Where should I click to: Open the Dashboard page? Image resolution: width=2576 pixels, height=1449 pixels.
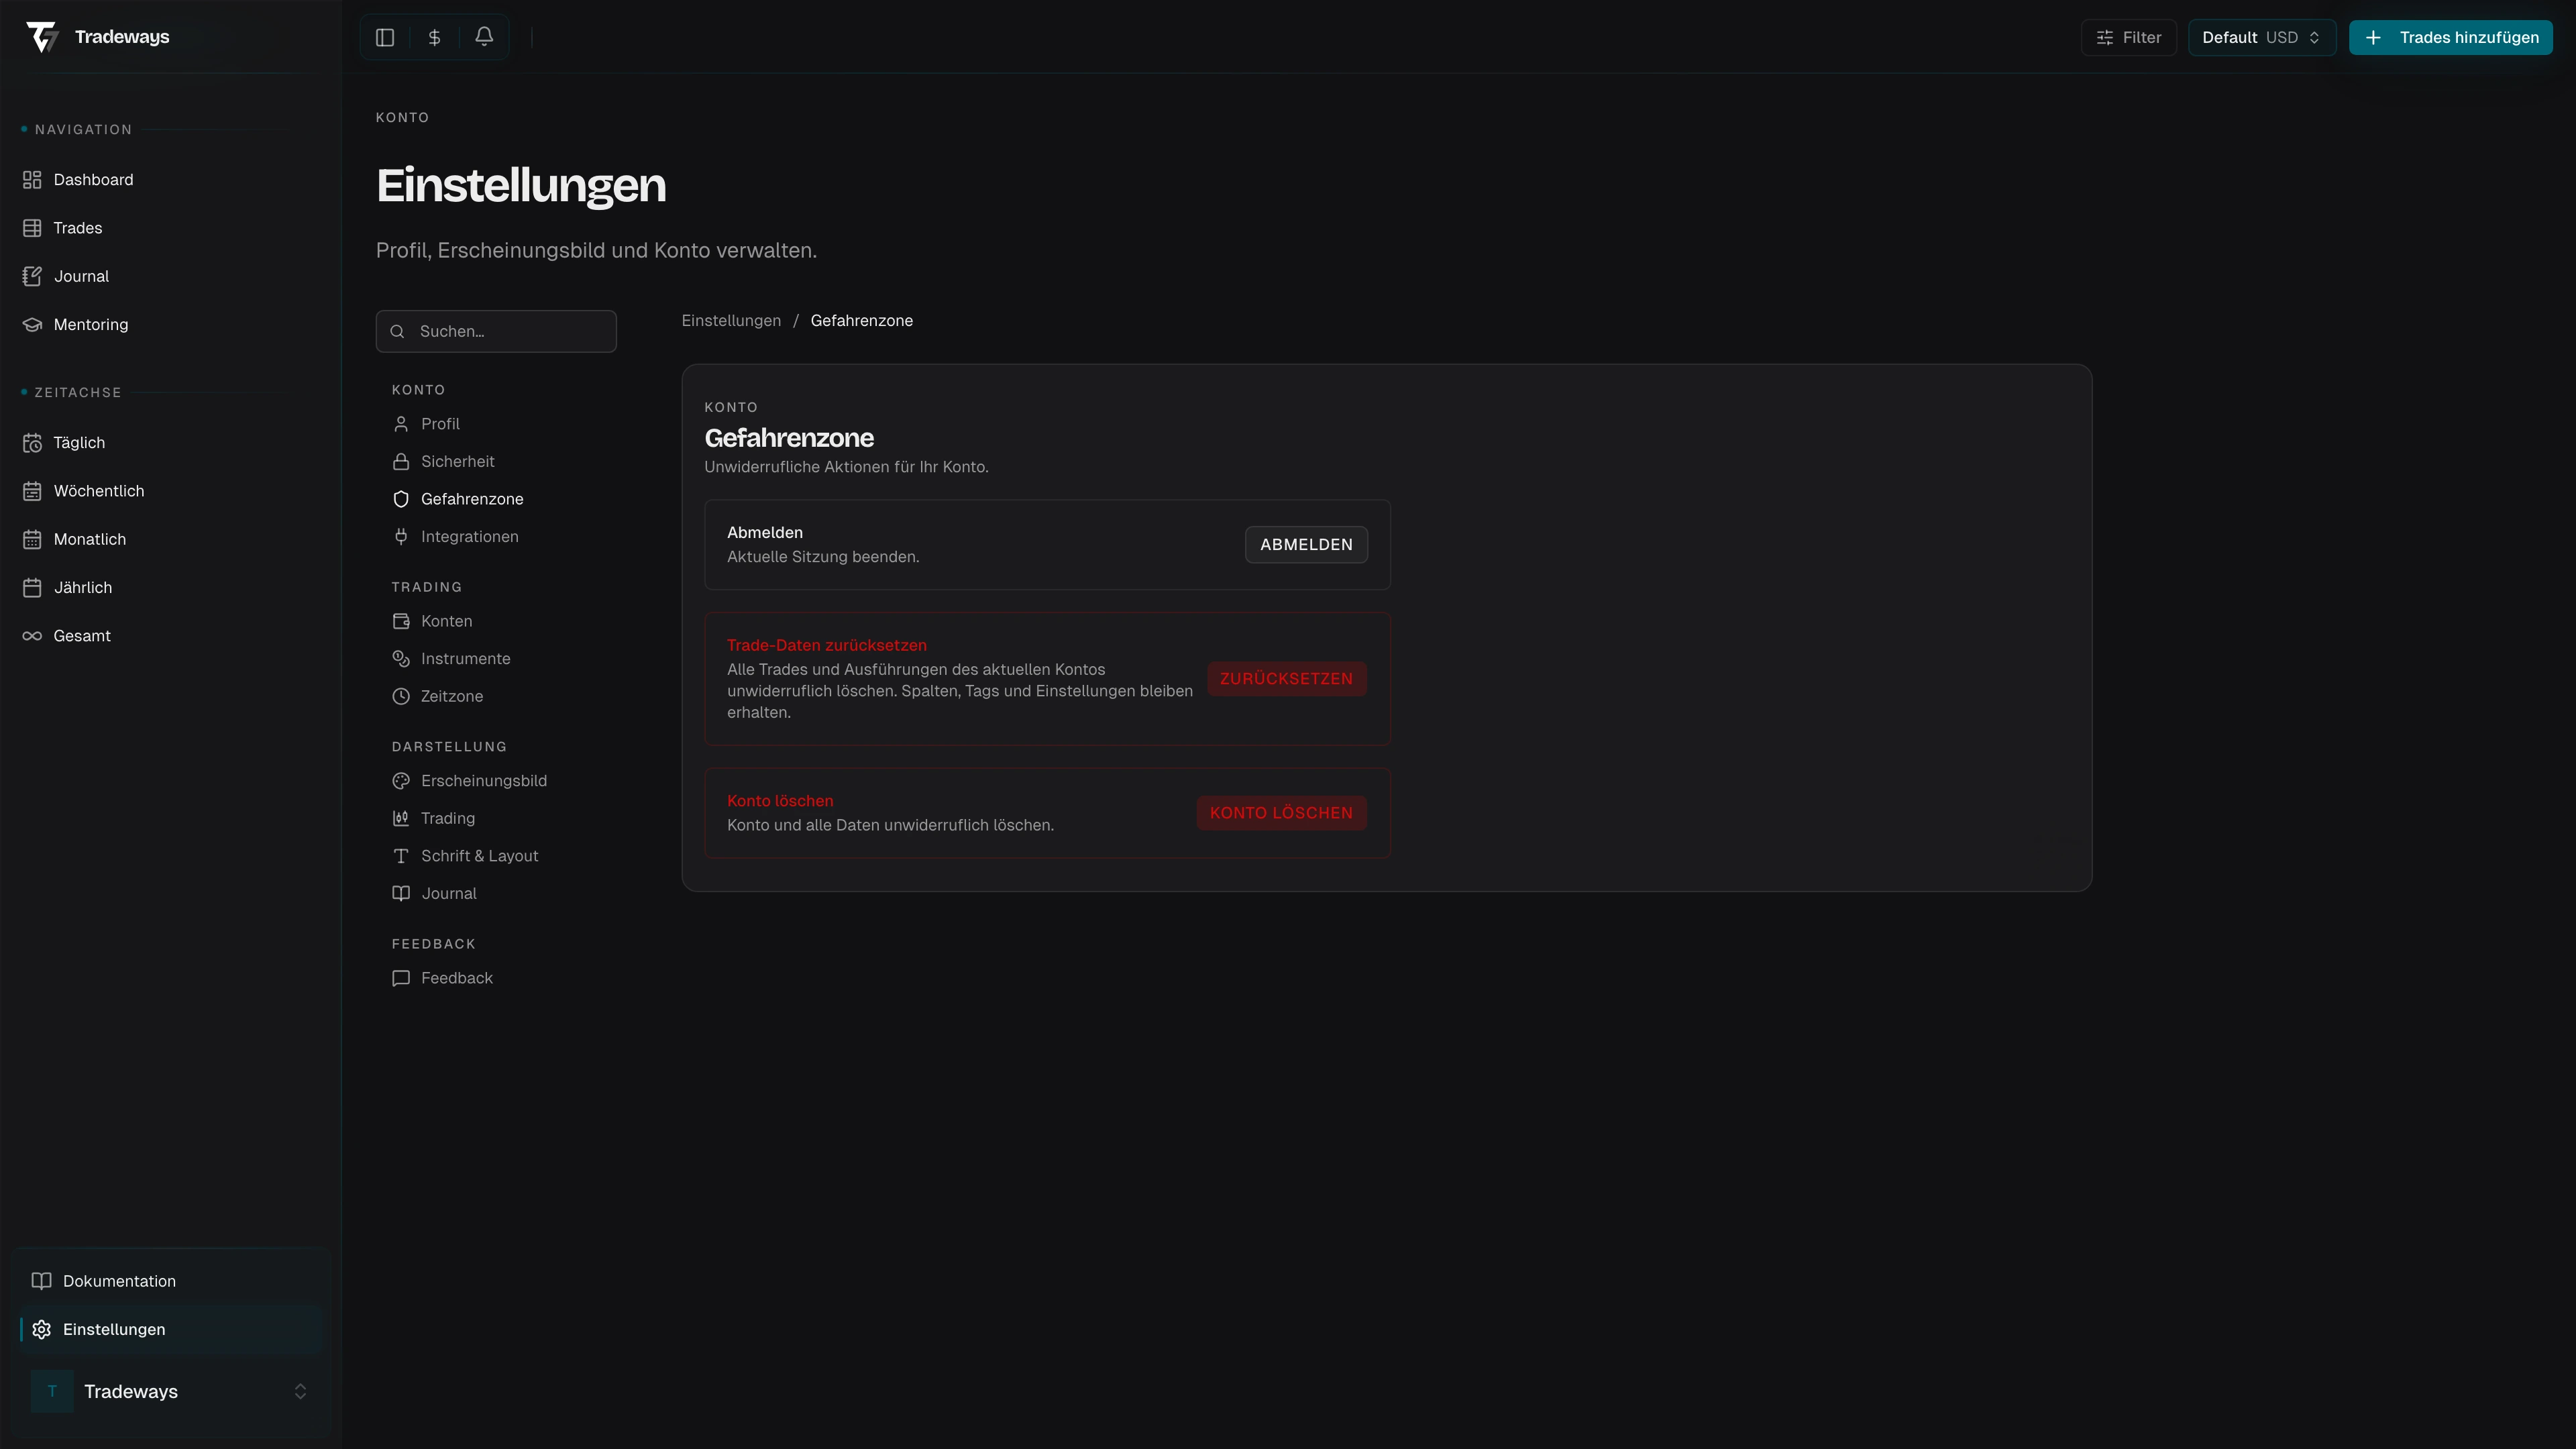pyautogui.click(x=92, y=180)
